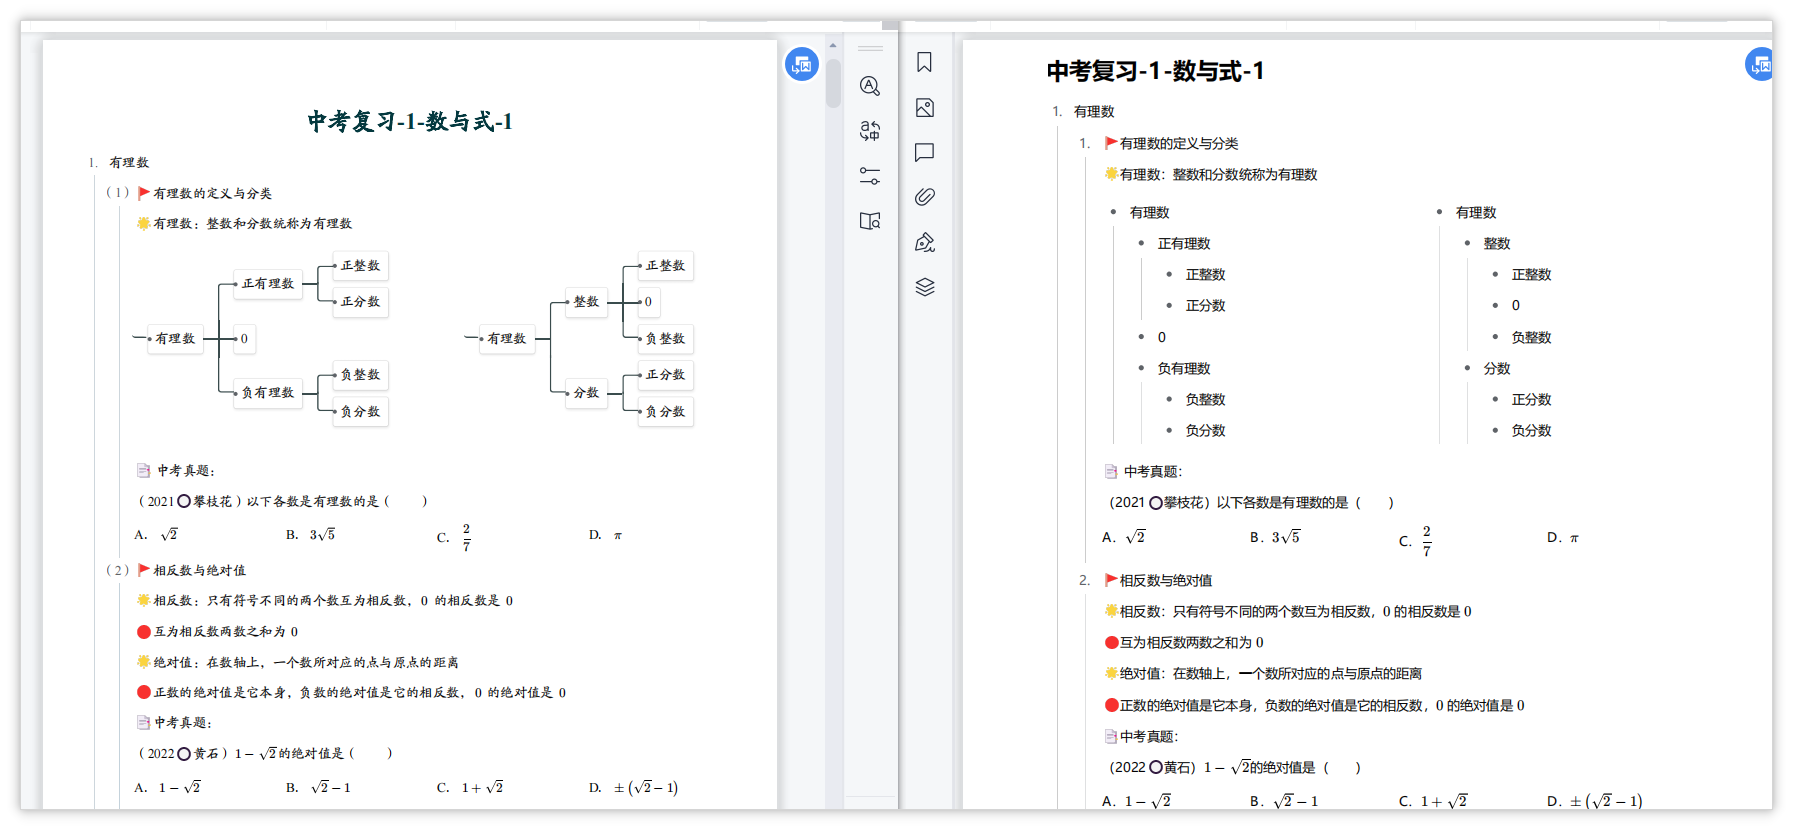
Task: Click the 绝对值 definition line in left document
Action: coord(297,663)
